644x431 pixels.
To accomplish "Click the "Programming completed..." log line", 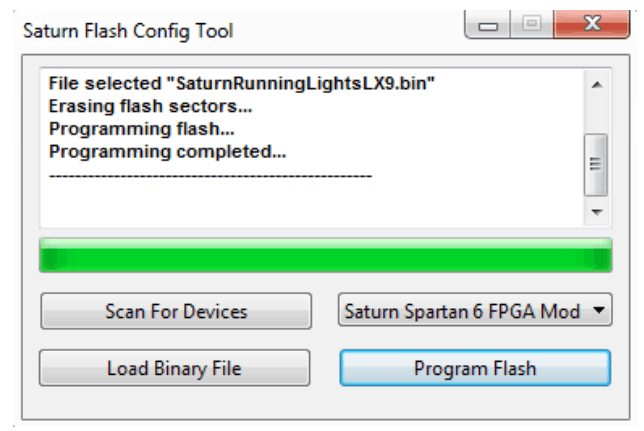I will 167,153.
